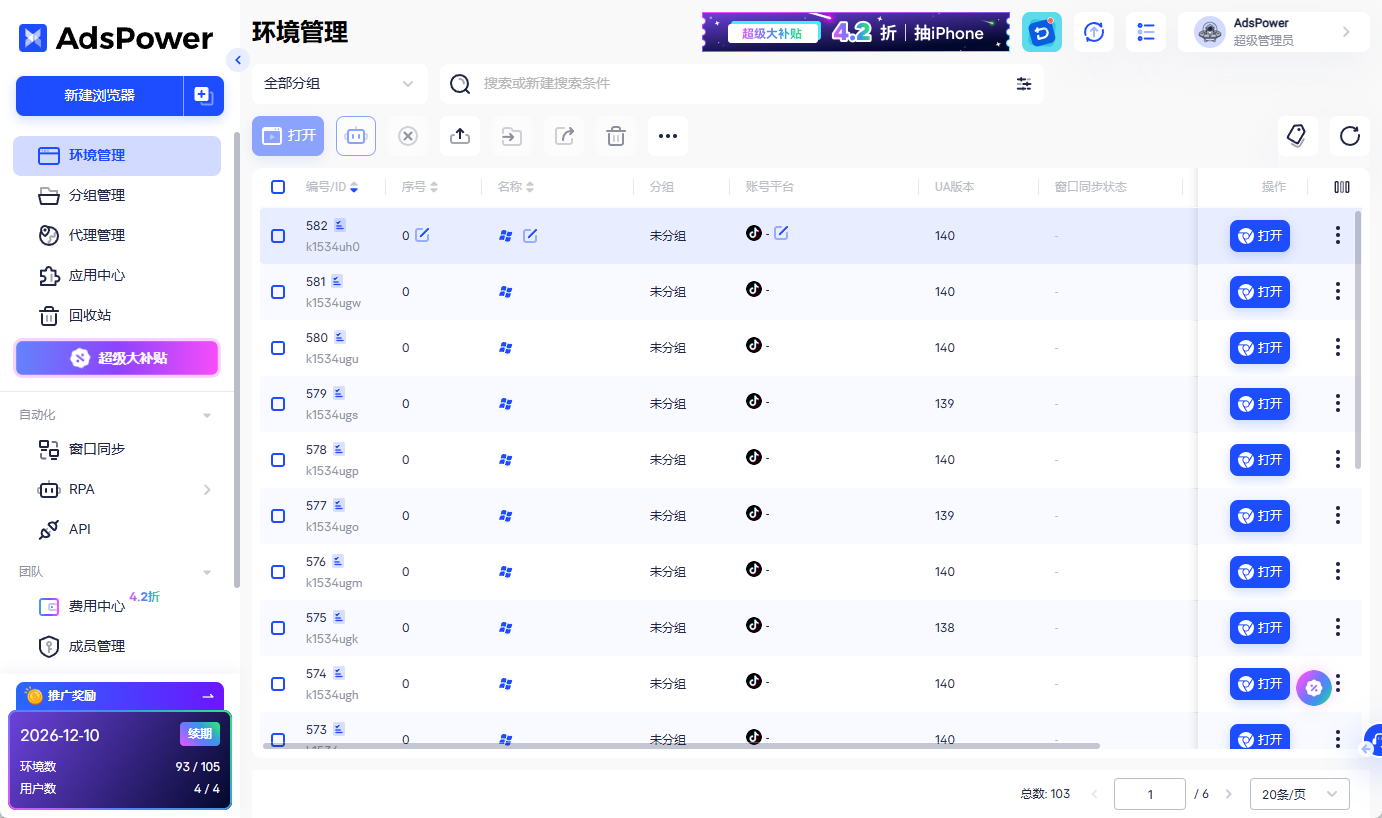Open 代理管理 in the sidebar

coord(97,236)
